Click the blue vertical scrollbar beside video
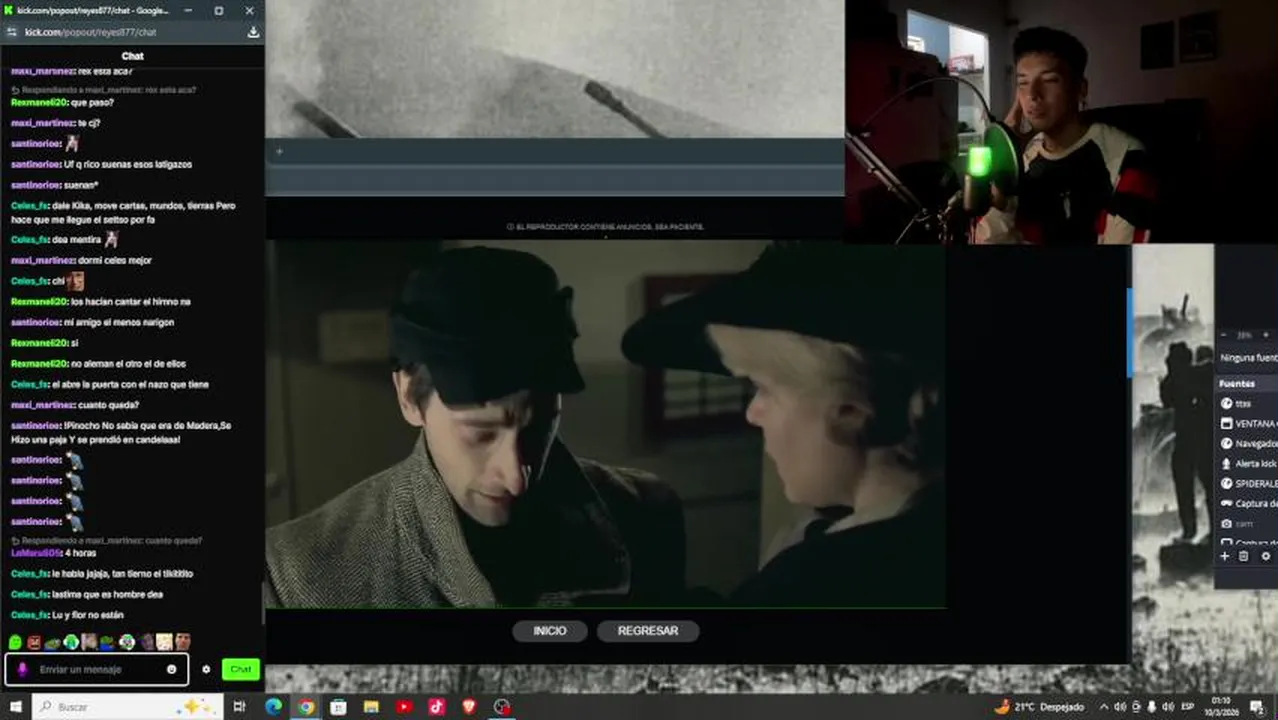 pos(1129,333)
